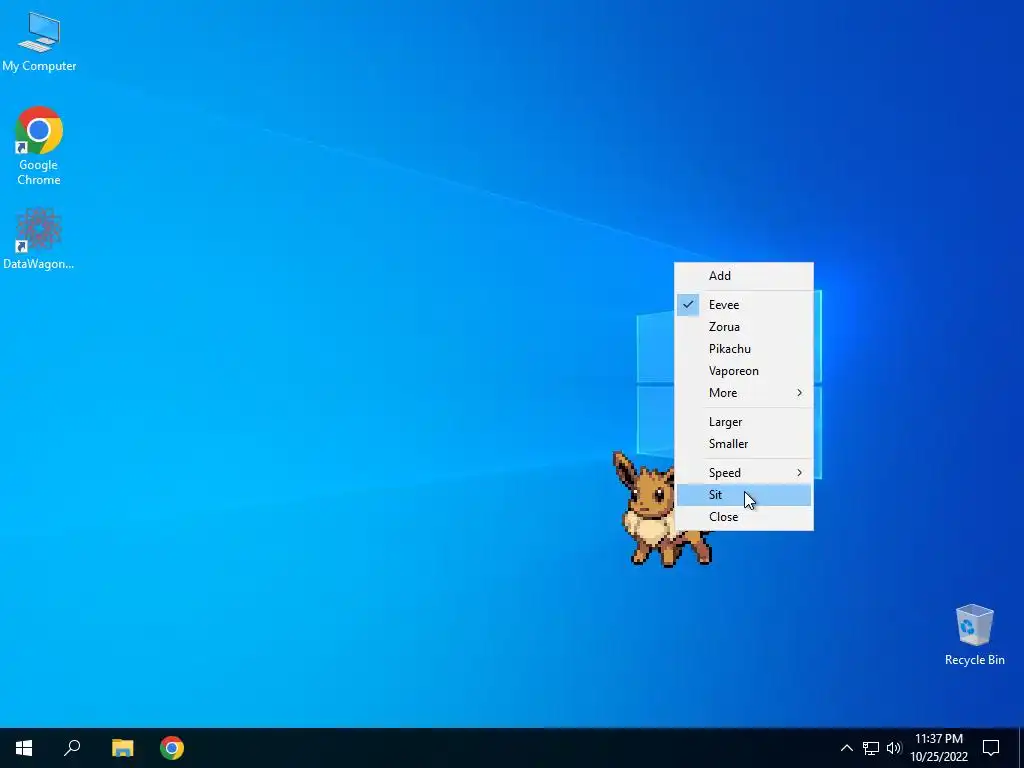
Task: Make the pet Larger
Action: (744, 422)
